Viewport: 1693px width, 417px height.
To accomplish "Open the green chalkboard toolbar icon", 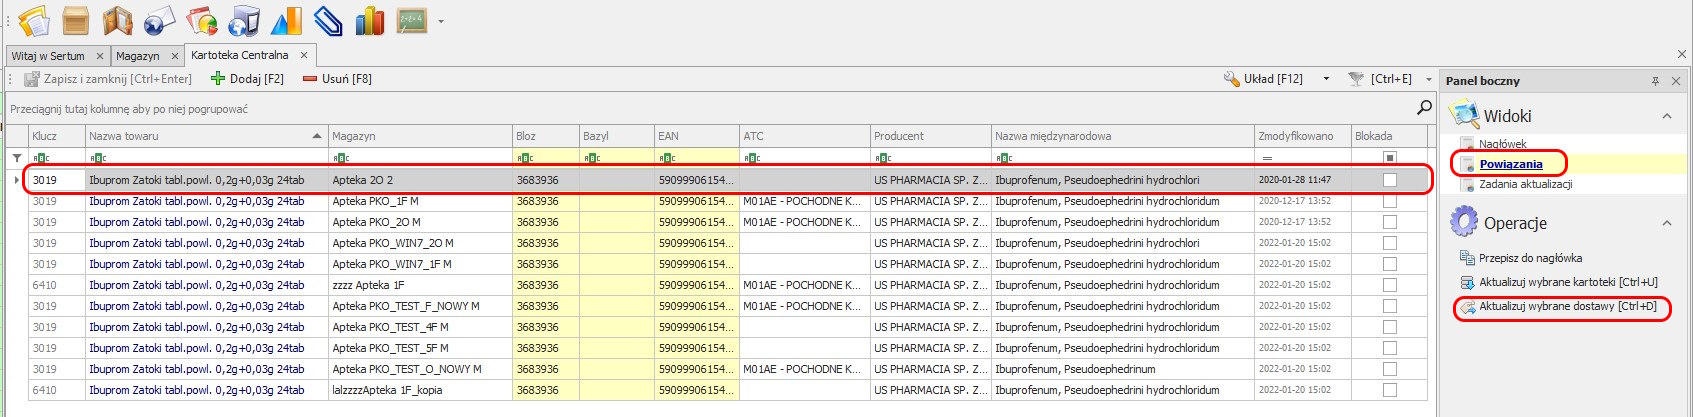I will pyautogui.click(x=411, y=20).
